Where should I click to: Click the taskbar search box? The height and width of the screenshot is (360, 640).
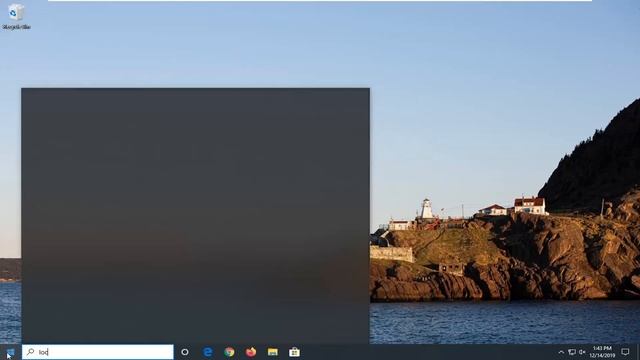tap(98, 352)
